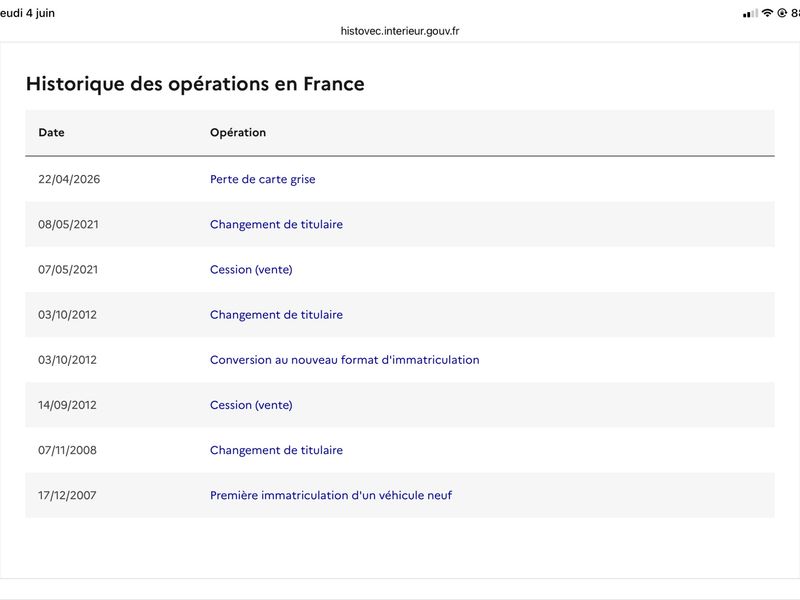Open the Perte de carte grise link
Screen dimensions: 800x600
click(x=262, y=179)
